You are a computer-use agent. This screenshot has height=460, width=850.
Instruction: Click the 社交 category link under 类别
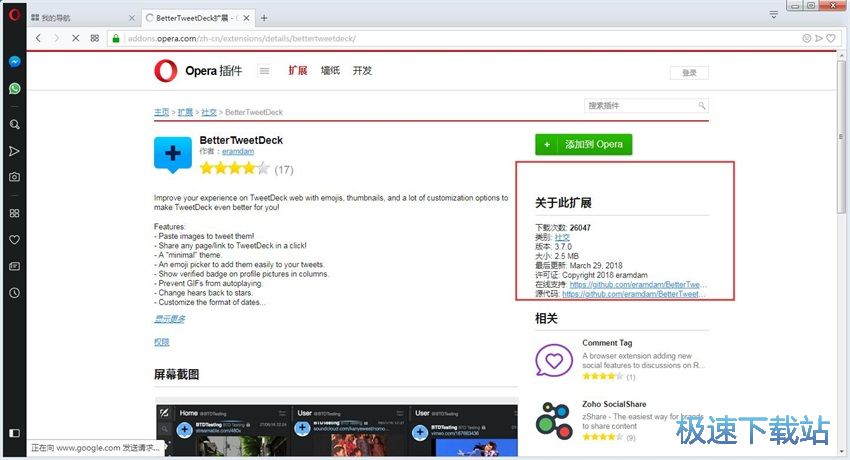coord(562,237)
